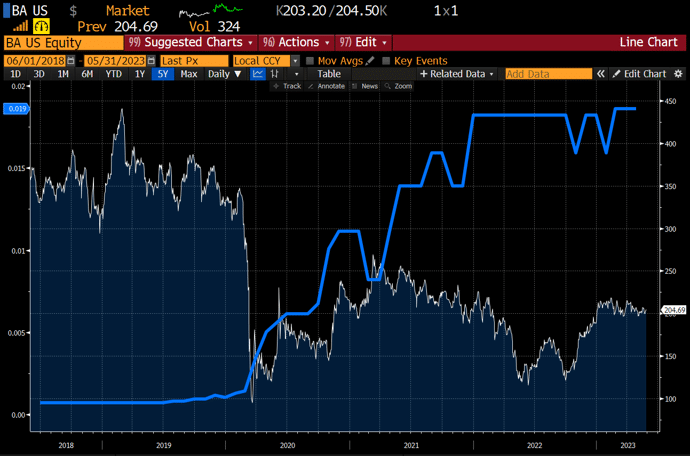Viewport: 690px width, 456px height.
Task: Open the Last Px field selector
Action: 195,61
